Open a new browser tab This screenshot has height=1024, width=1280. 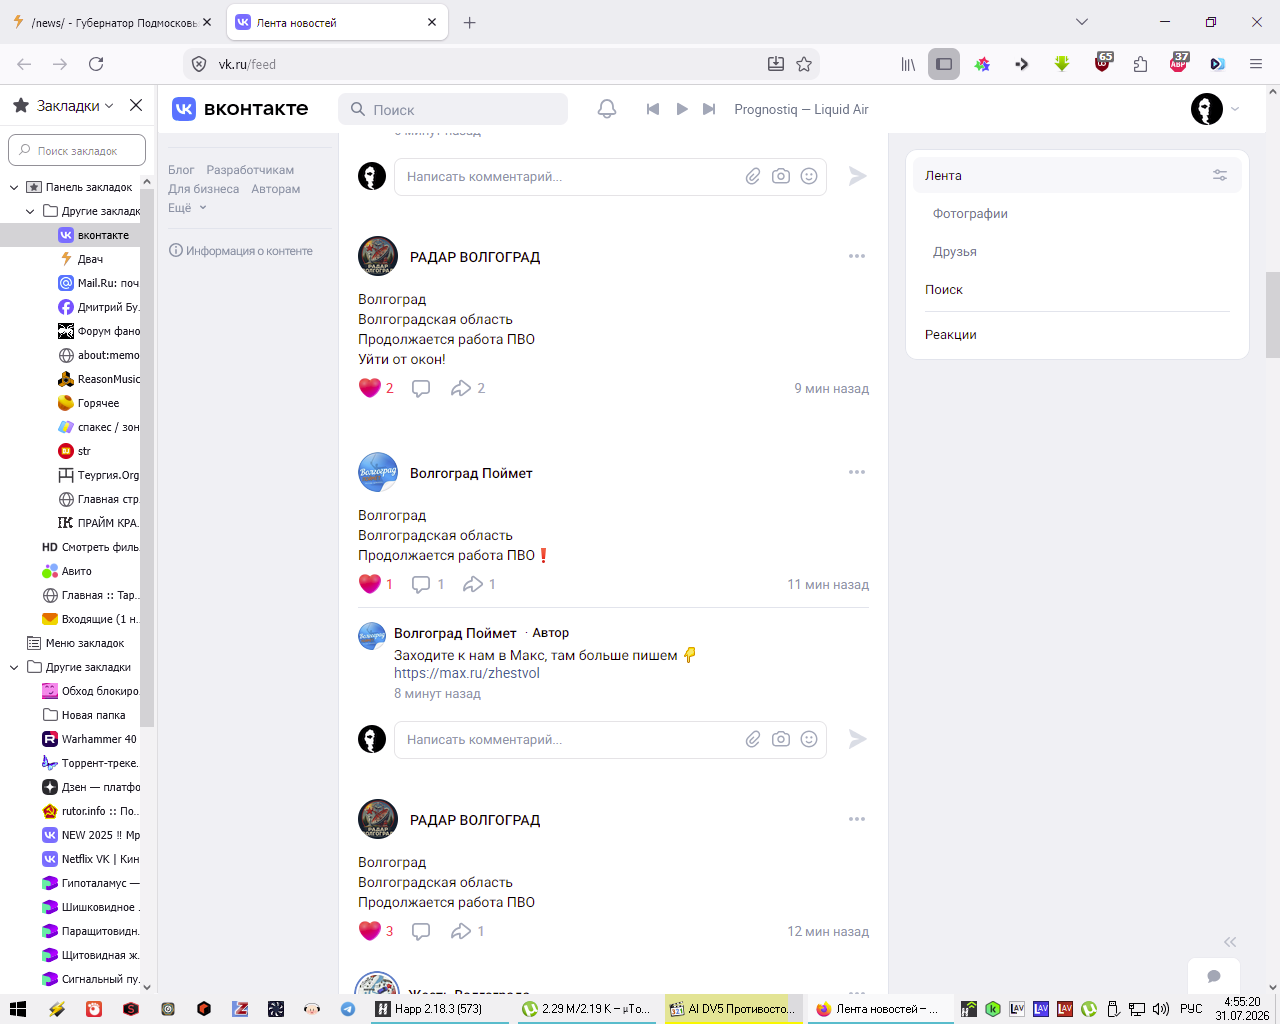click(x=470, y=22)
